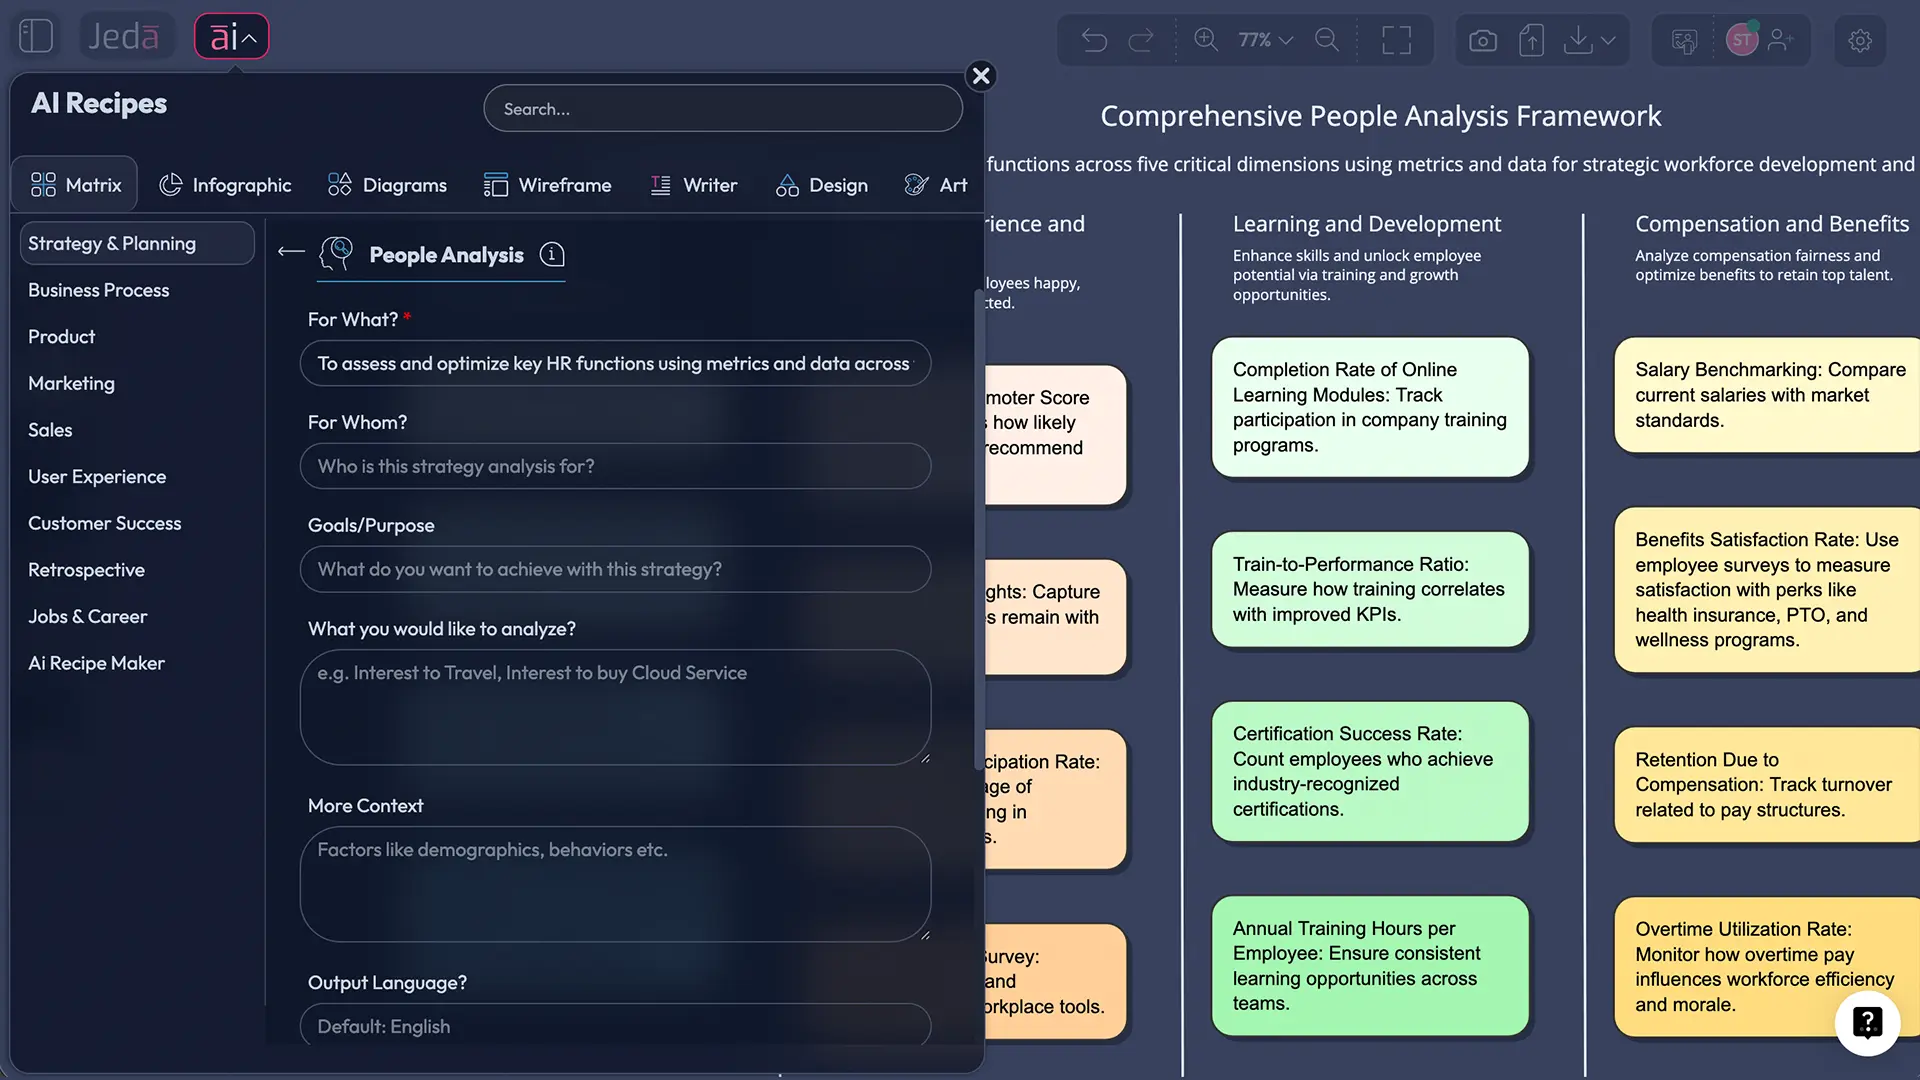Go back using the arrow beside People Analysis

[x=290, y=253]
